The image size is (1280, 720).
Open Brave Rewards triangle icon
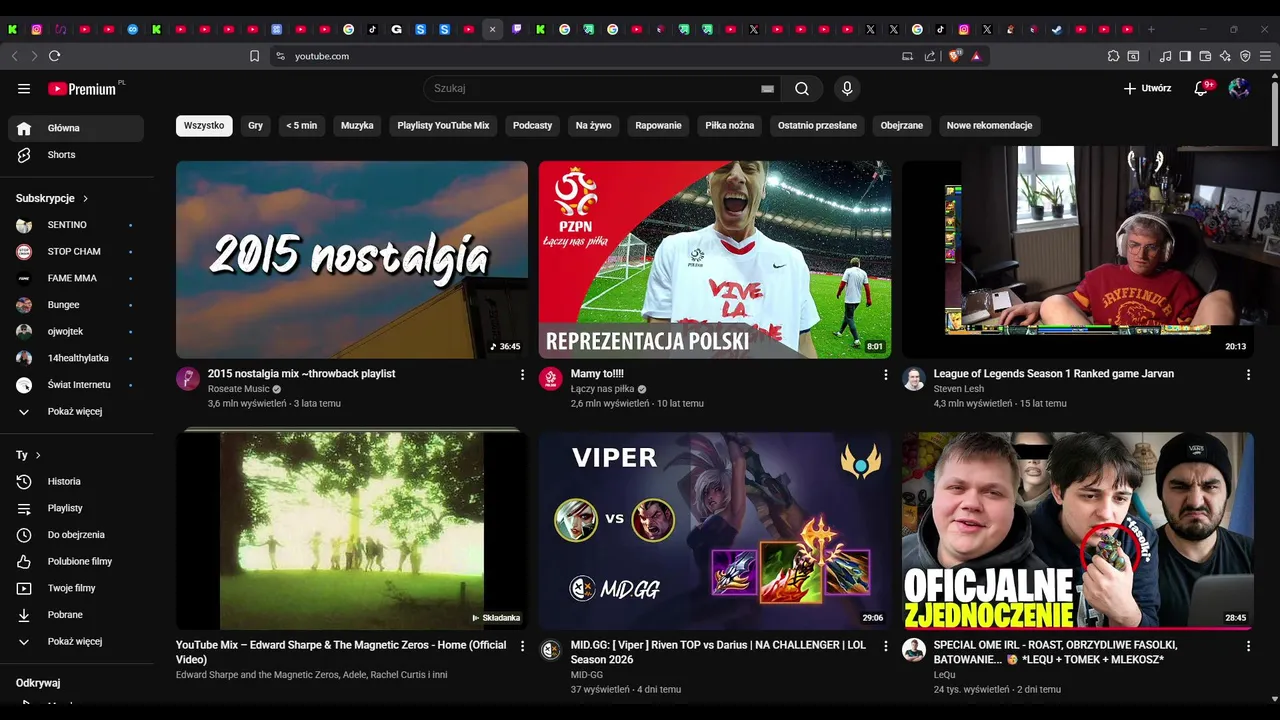coord(976,56)
